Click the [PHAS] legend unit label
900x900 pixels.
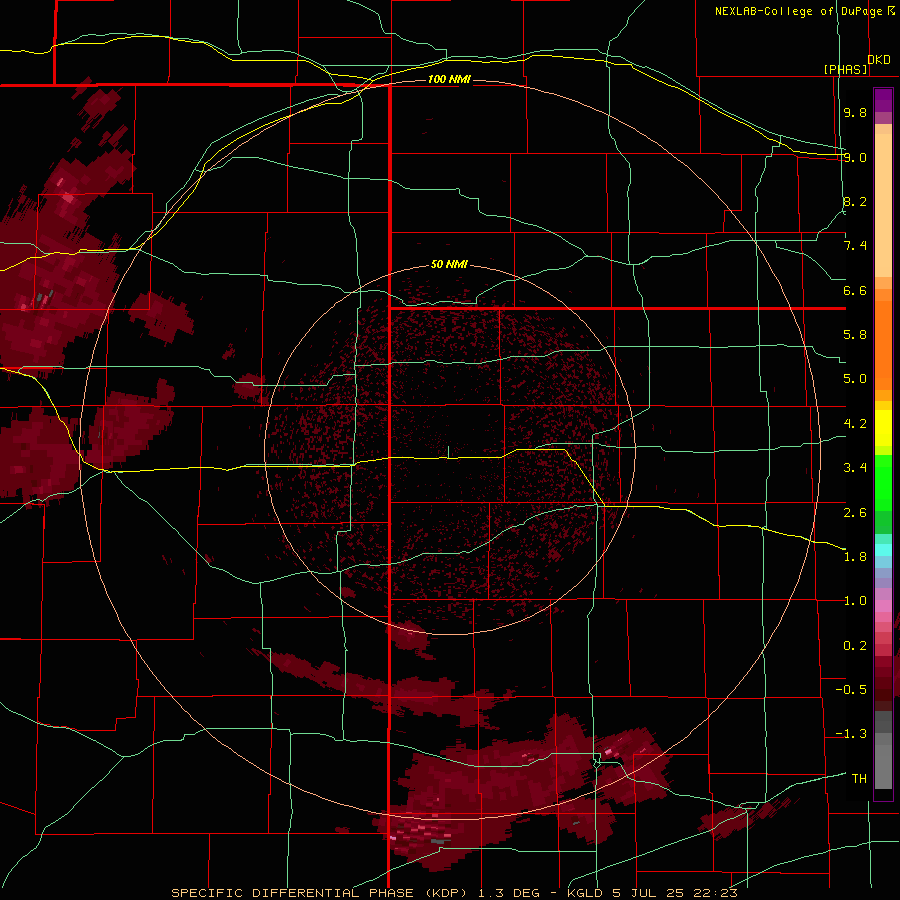[845, 69]
